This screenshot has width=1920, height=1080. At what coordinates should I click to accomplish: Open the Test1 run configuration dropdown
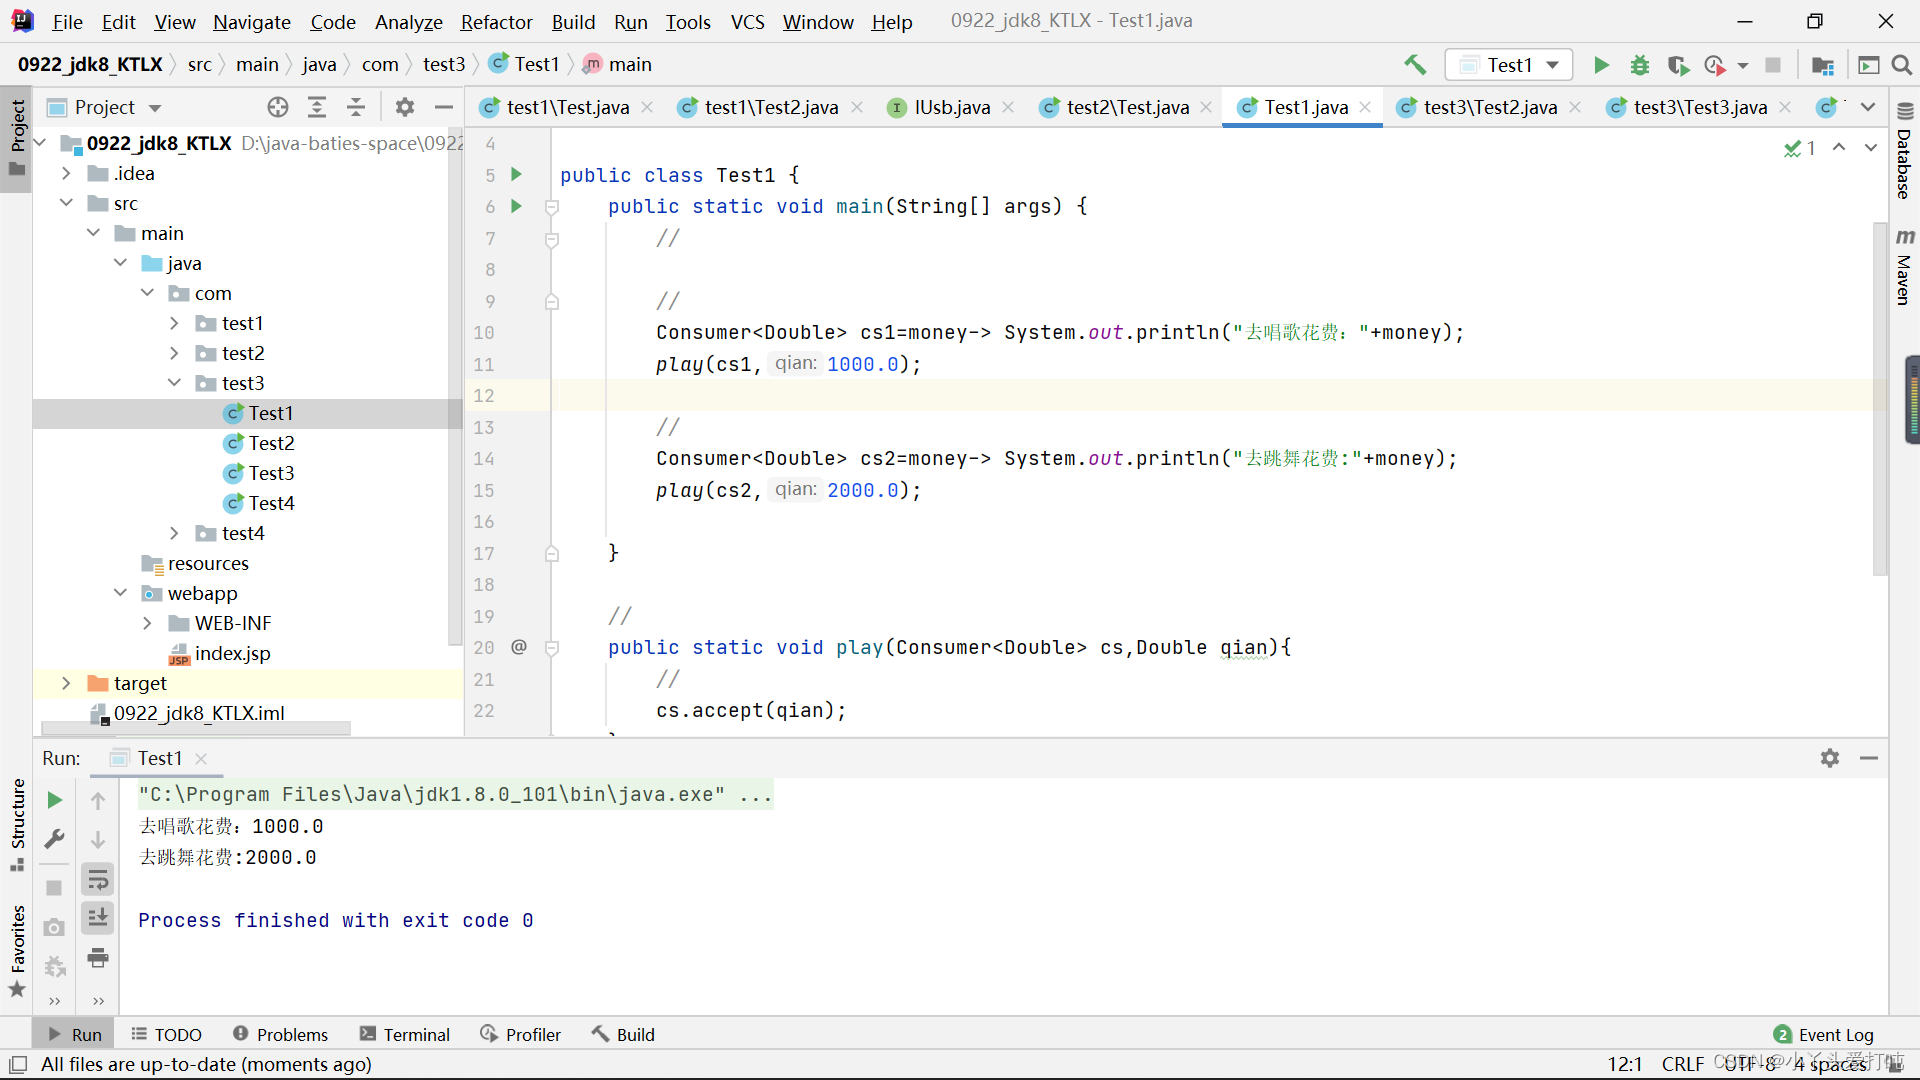point(1510,65)
